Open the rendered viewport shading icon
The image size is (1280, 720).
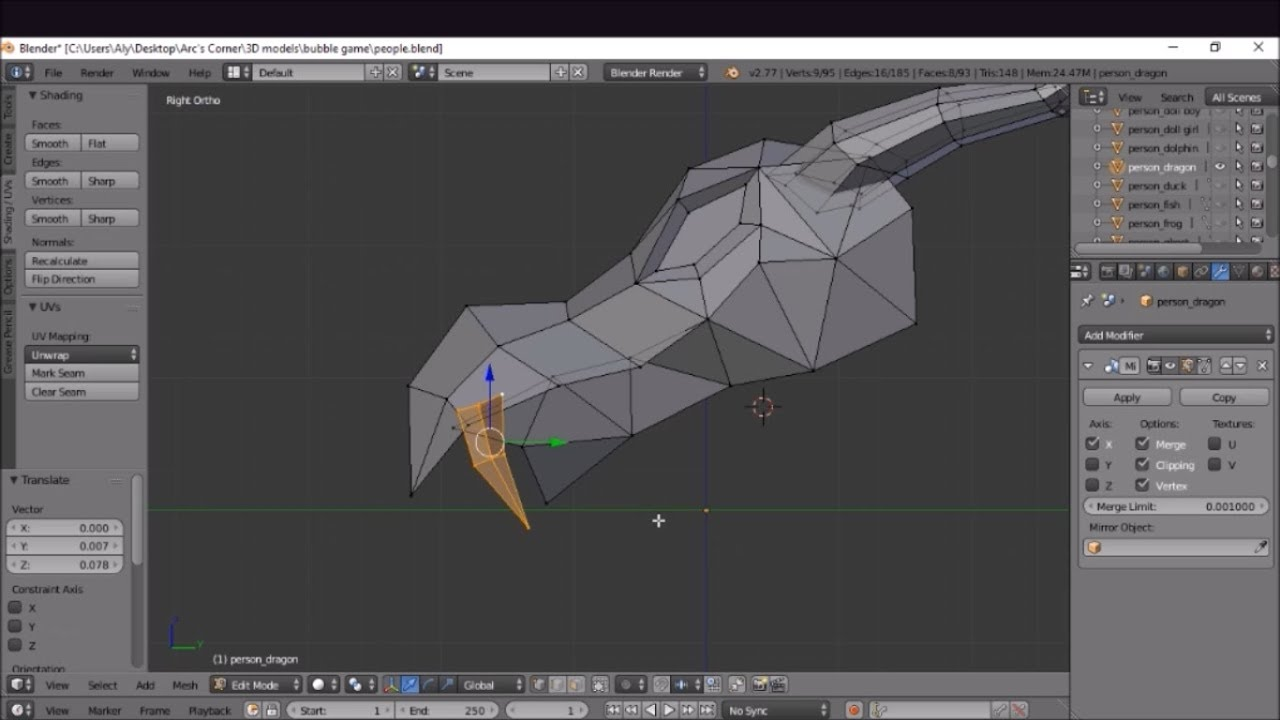point(319,686)
